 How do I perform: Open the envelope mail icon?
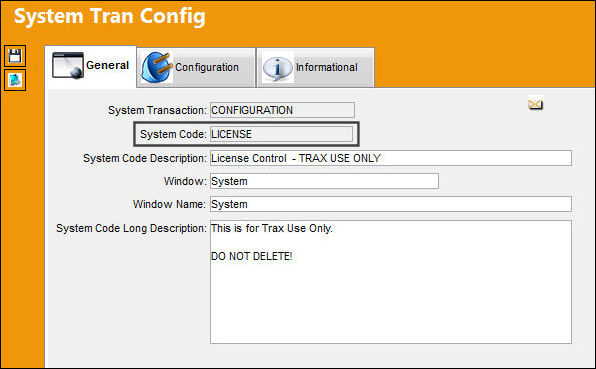coord(536,104)
